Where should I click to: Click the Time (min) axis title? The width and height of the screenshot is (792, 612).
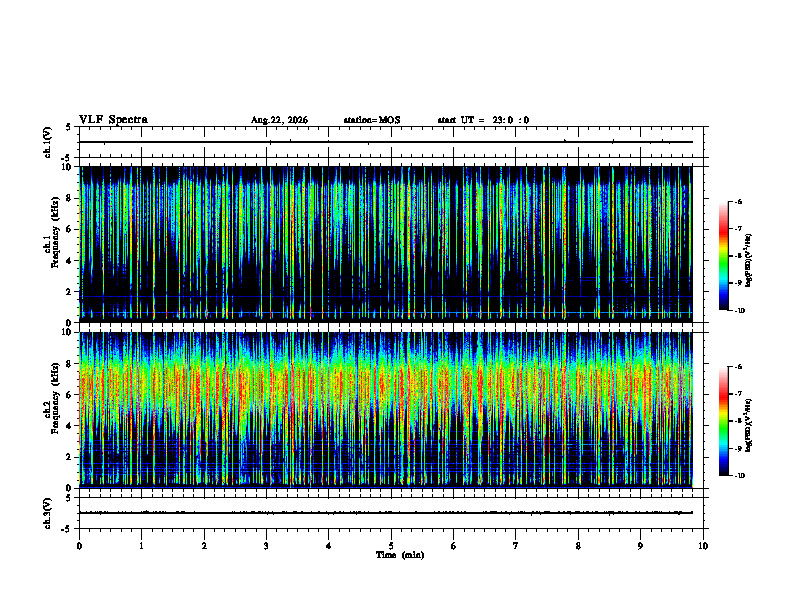tap(400, 555)
